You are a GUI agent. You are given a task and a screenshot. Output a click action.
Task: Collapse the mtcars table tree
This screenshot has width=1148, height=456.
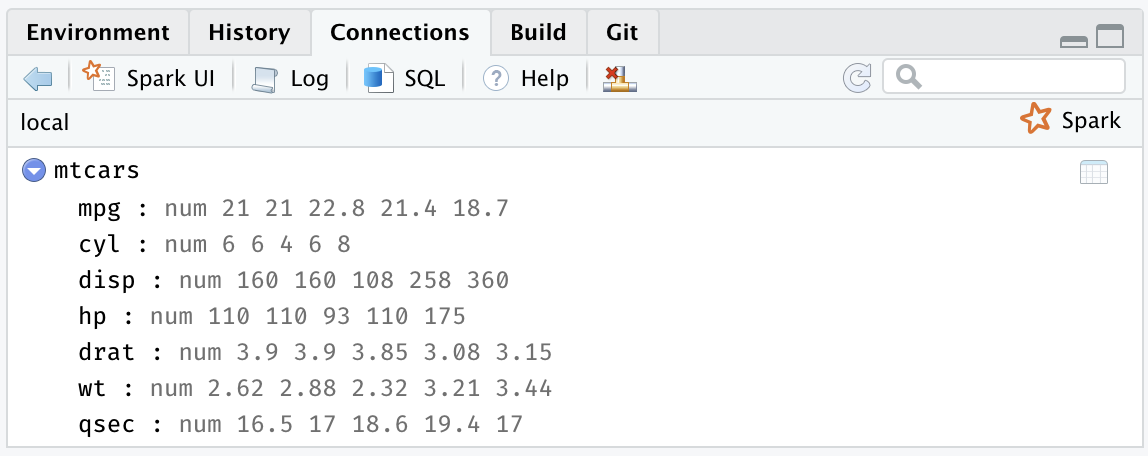tap(34, 171)
